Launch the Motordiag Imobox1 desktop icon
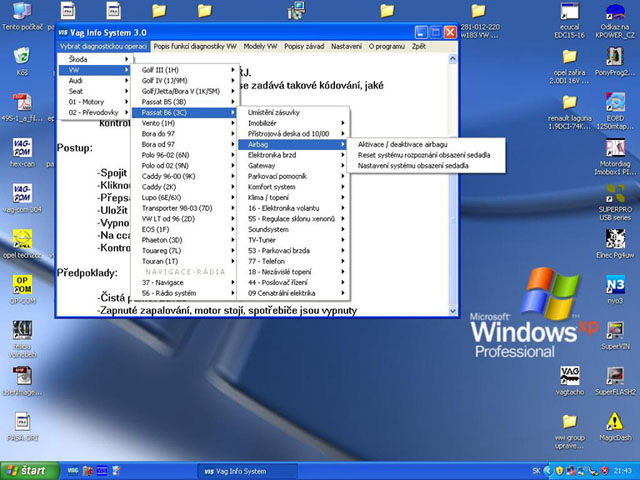The width and height of the screenshot is (640, 480). [x=615, y=157]
